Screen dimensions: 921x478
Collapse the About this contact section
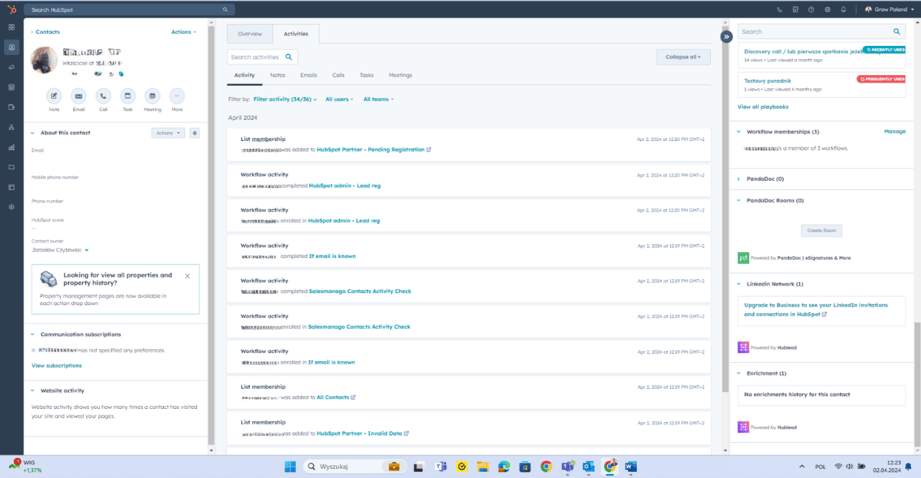point(32,133)
